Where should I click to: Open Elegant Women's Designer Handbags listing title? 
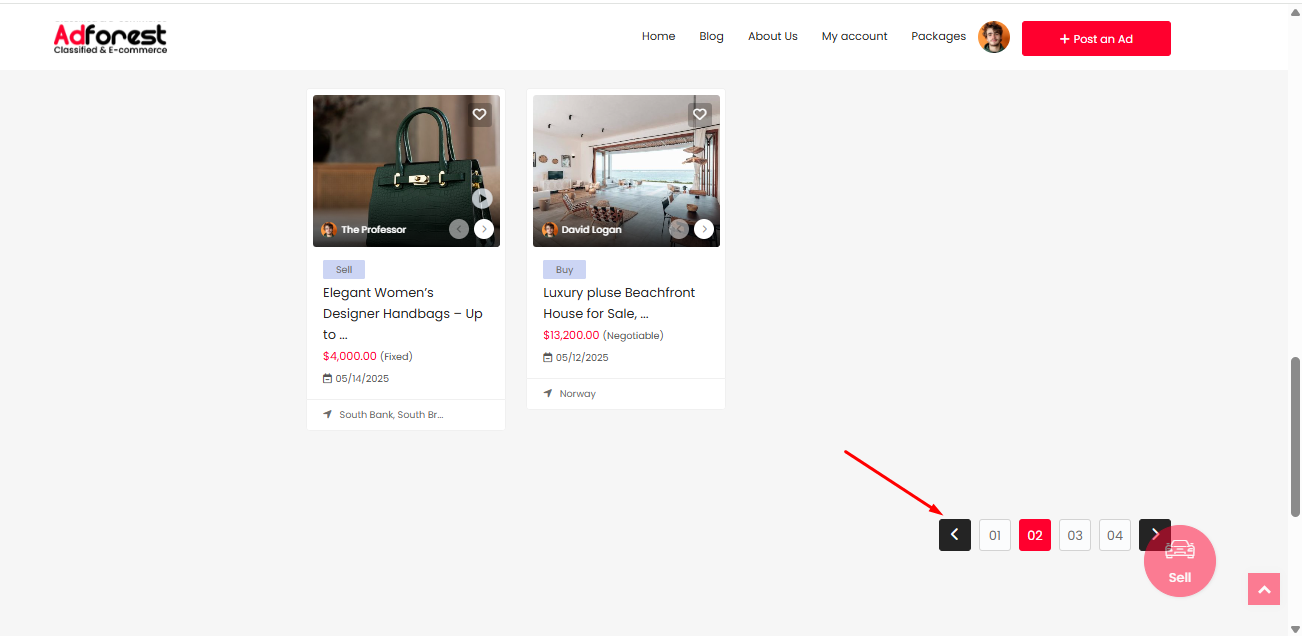403,313
